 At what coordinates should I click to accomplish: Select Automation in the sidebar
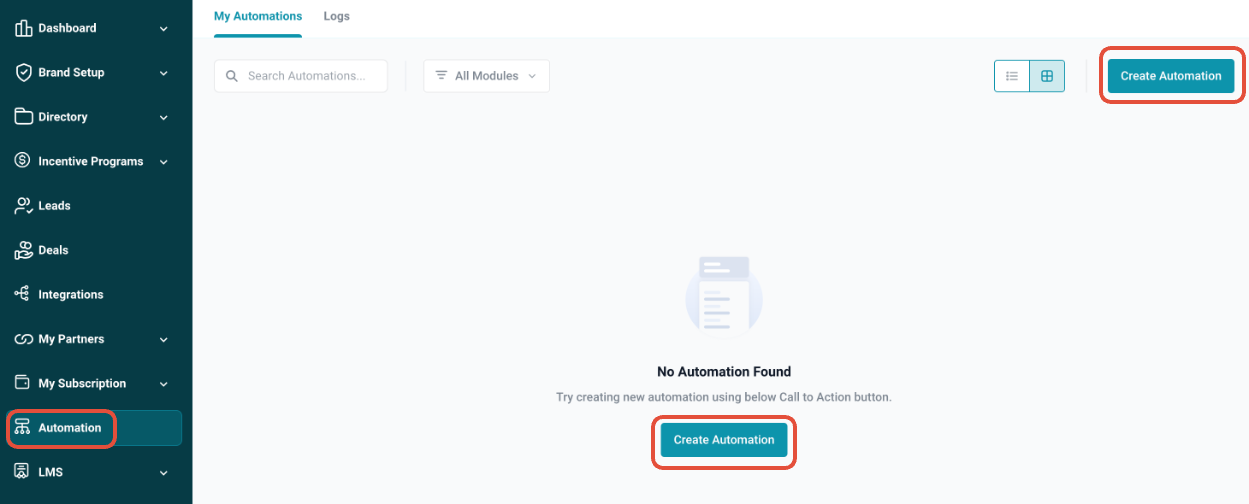(x=69, y=428)
